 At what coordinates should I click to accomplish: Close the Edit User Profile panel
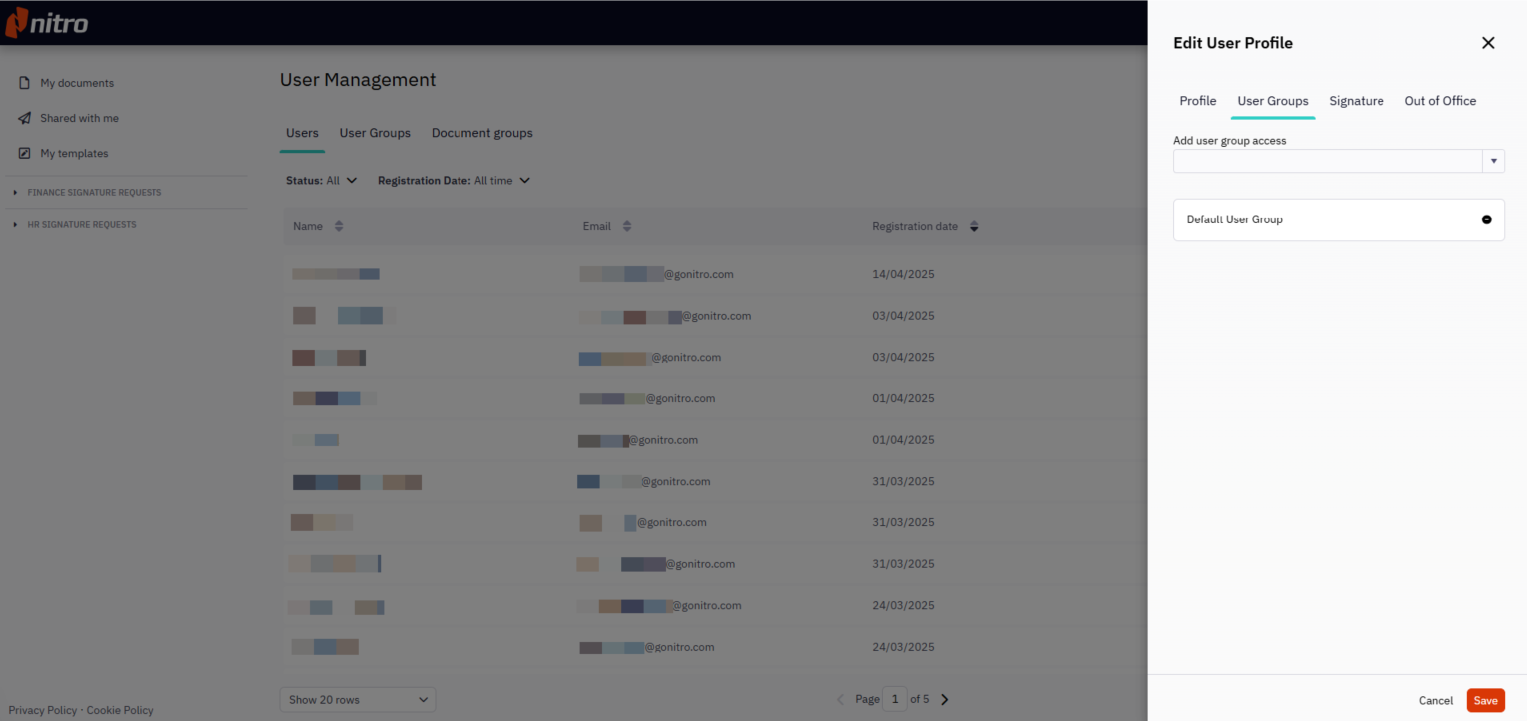[x=1488, y=42]
